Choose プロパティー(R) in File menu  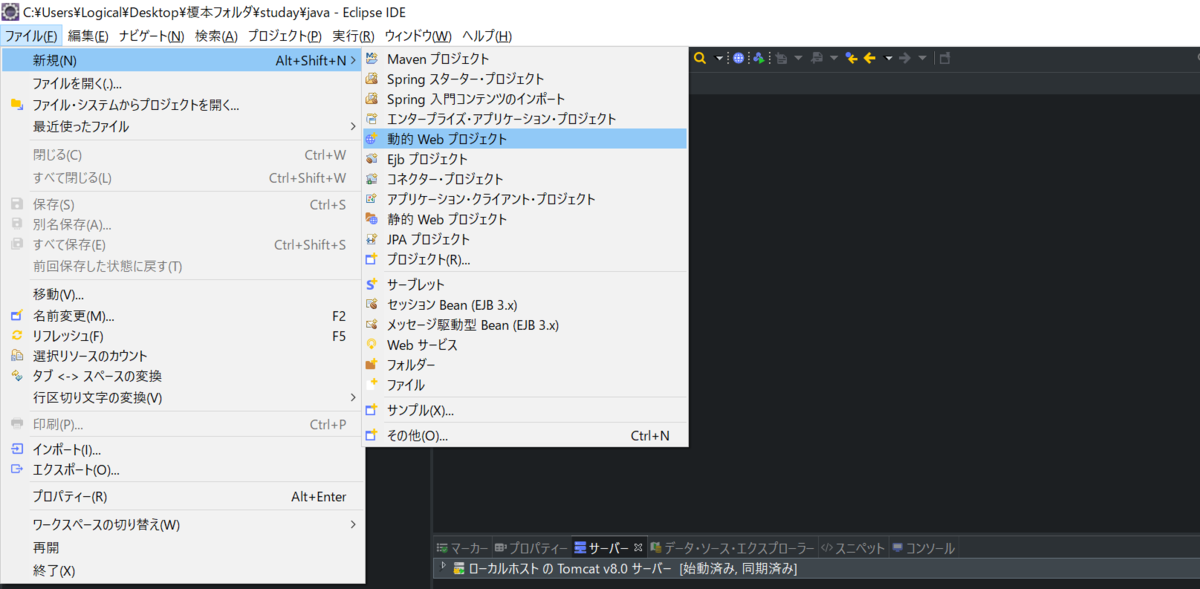182,497
